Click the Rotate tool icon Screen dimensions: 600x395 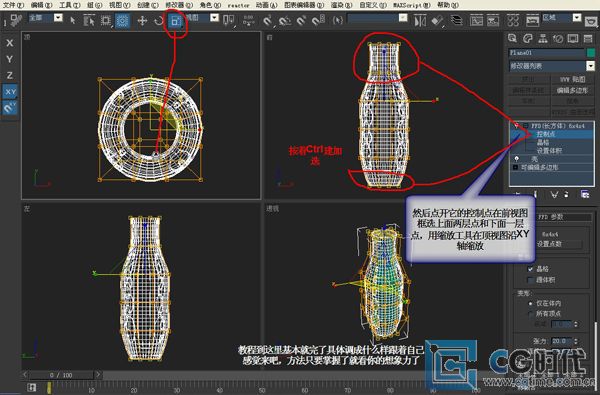coord(159,20)
